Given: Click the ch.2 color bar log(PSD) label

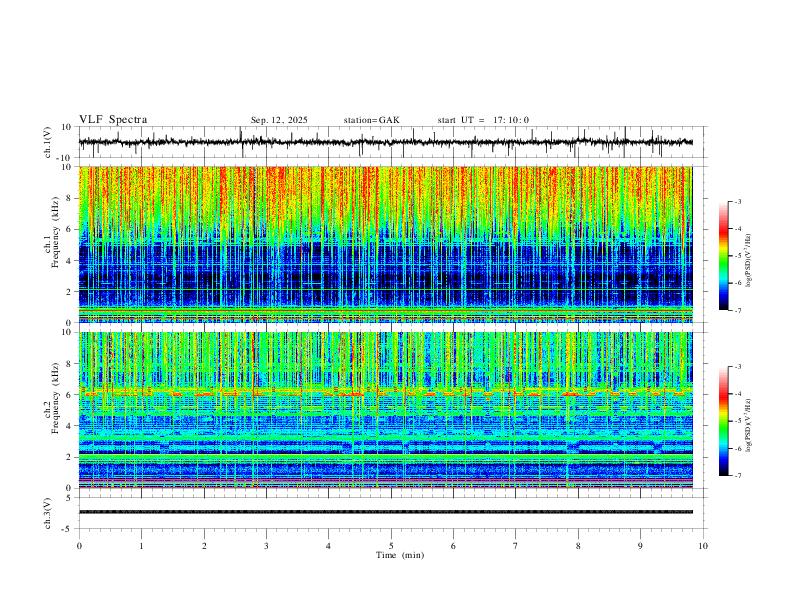Looking at the screenshot, I should (749, 426).
